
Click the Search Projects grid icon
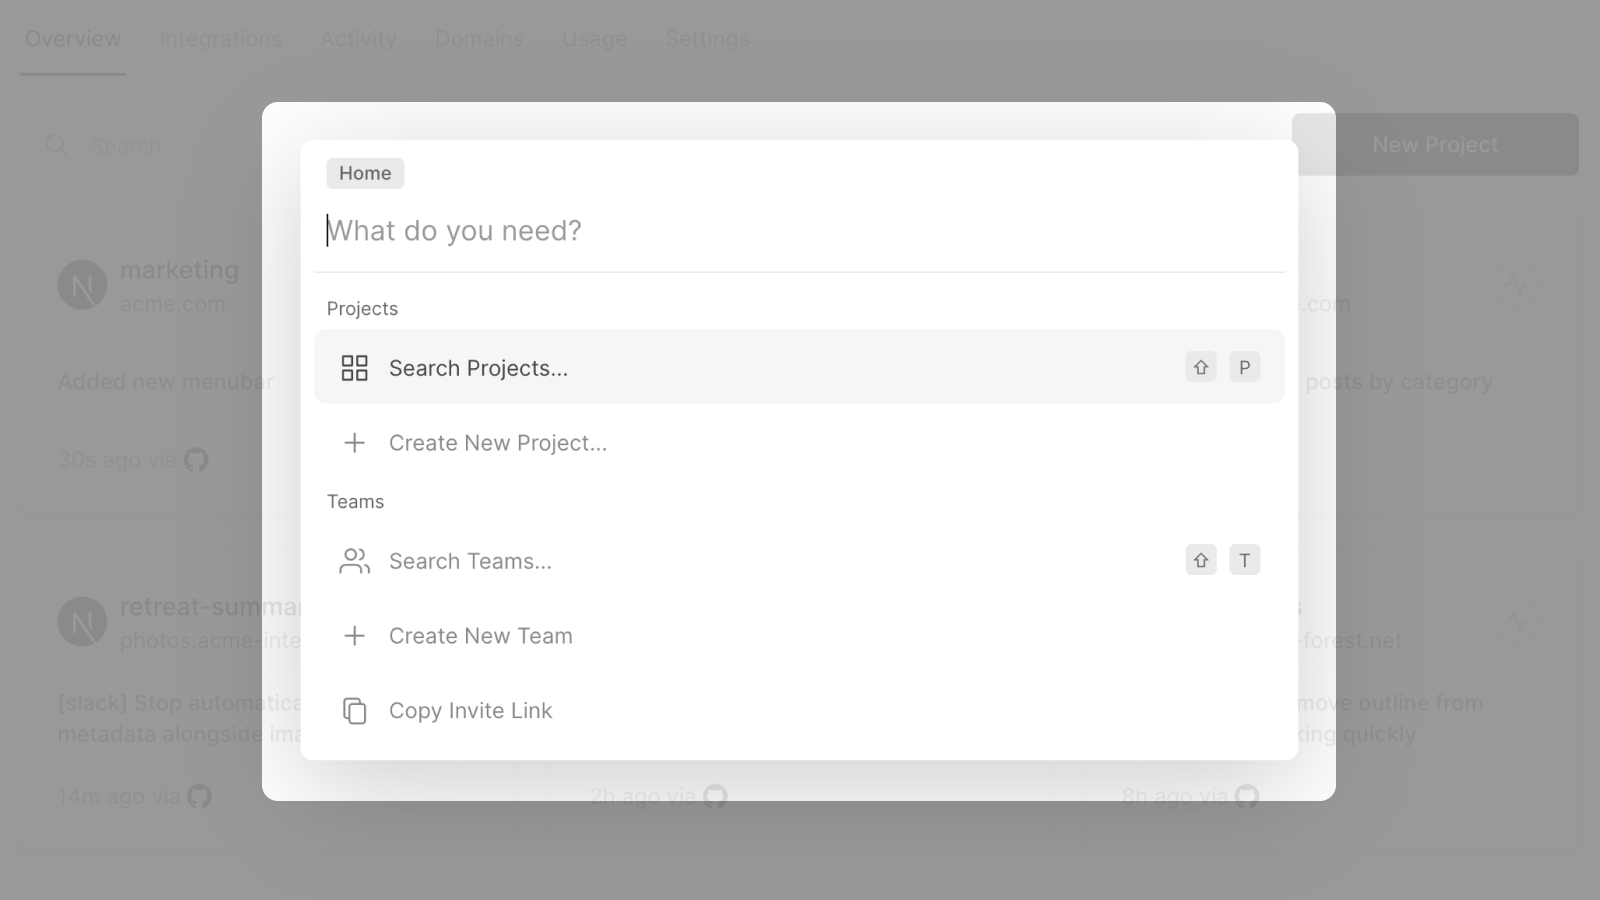pos(354,367)
